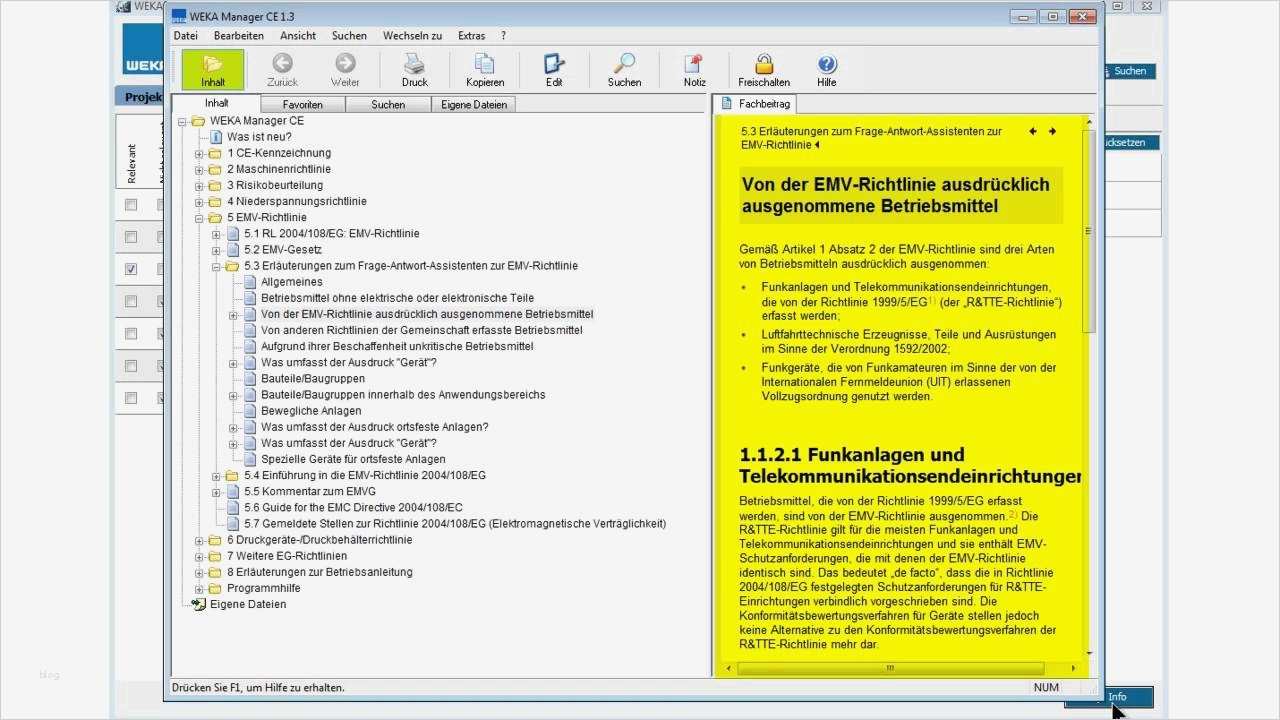The image size is (1280, 720).
Task: Select the Fachbeitrag tab
Action: 756,103
